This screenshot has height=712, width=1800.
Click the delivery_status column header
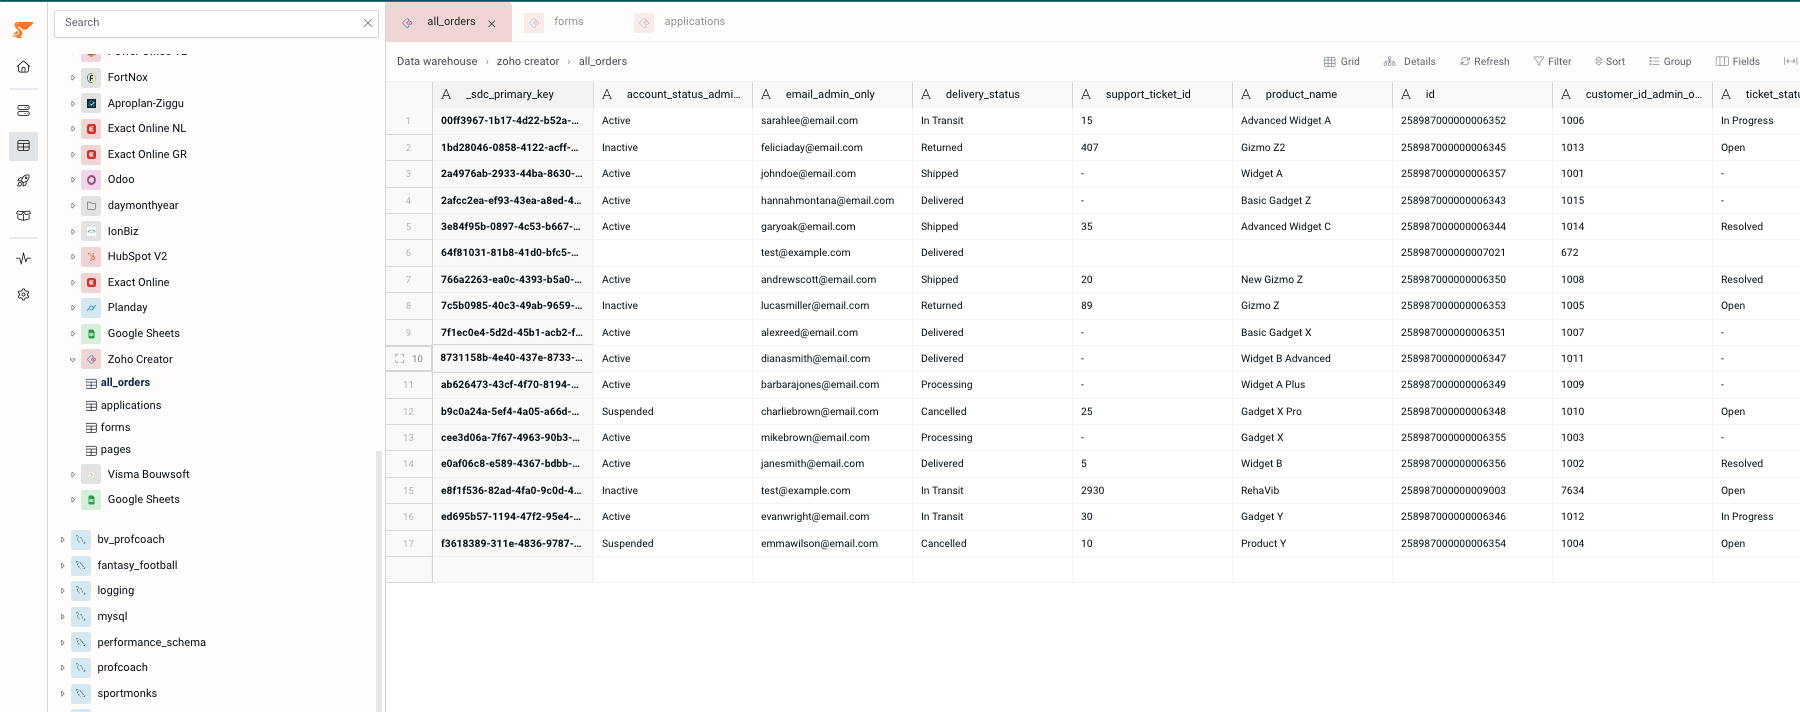coord(992,94)
